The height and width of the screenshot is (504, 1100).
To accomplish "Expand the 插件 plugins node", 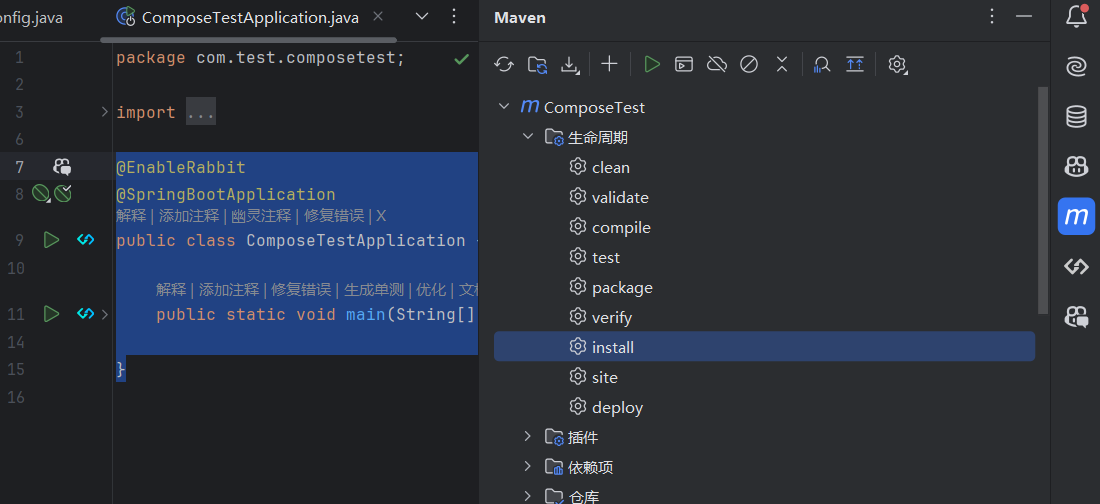I will coord(528,437).
